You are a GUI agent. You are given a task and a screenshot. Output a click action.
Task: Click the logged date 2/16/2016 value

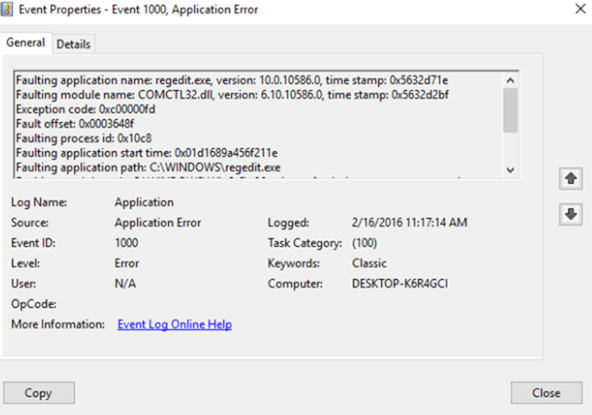[409, 222]
